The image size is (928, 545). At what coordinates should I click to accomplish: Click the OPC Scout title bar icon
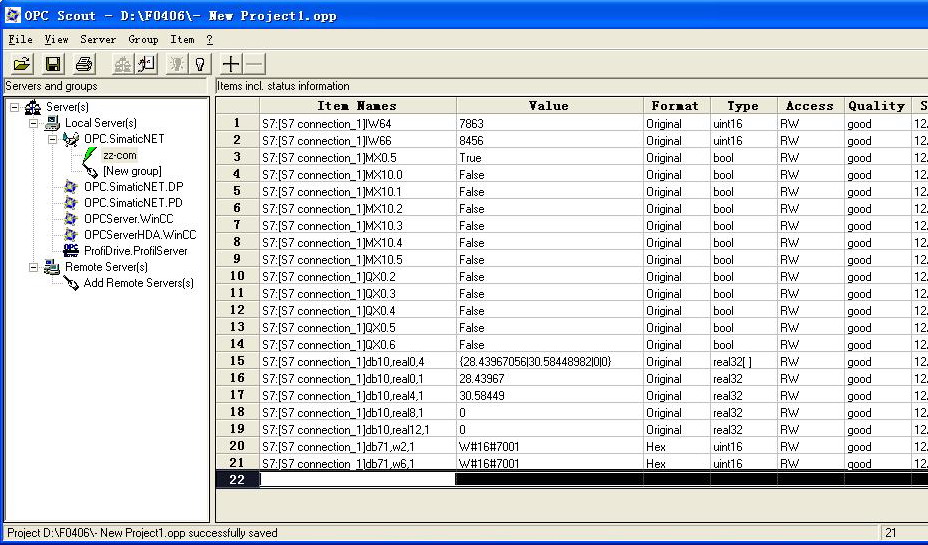[12, 15]
